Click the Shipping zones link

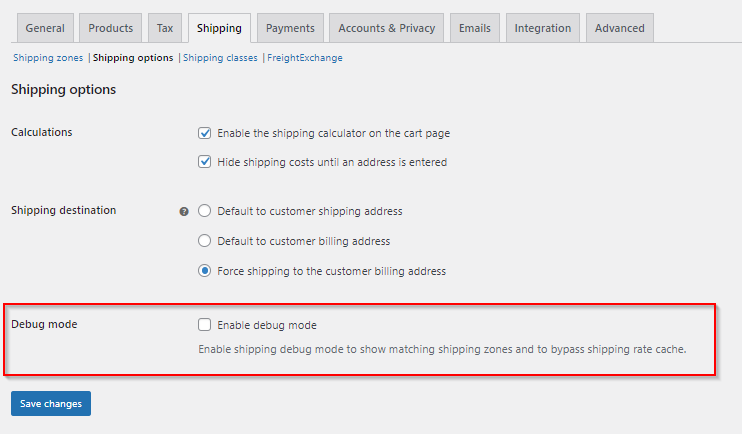click(48, 58)
